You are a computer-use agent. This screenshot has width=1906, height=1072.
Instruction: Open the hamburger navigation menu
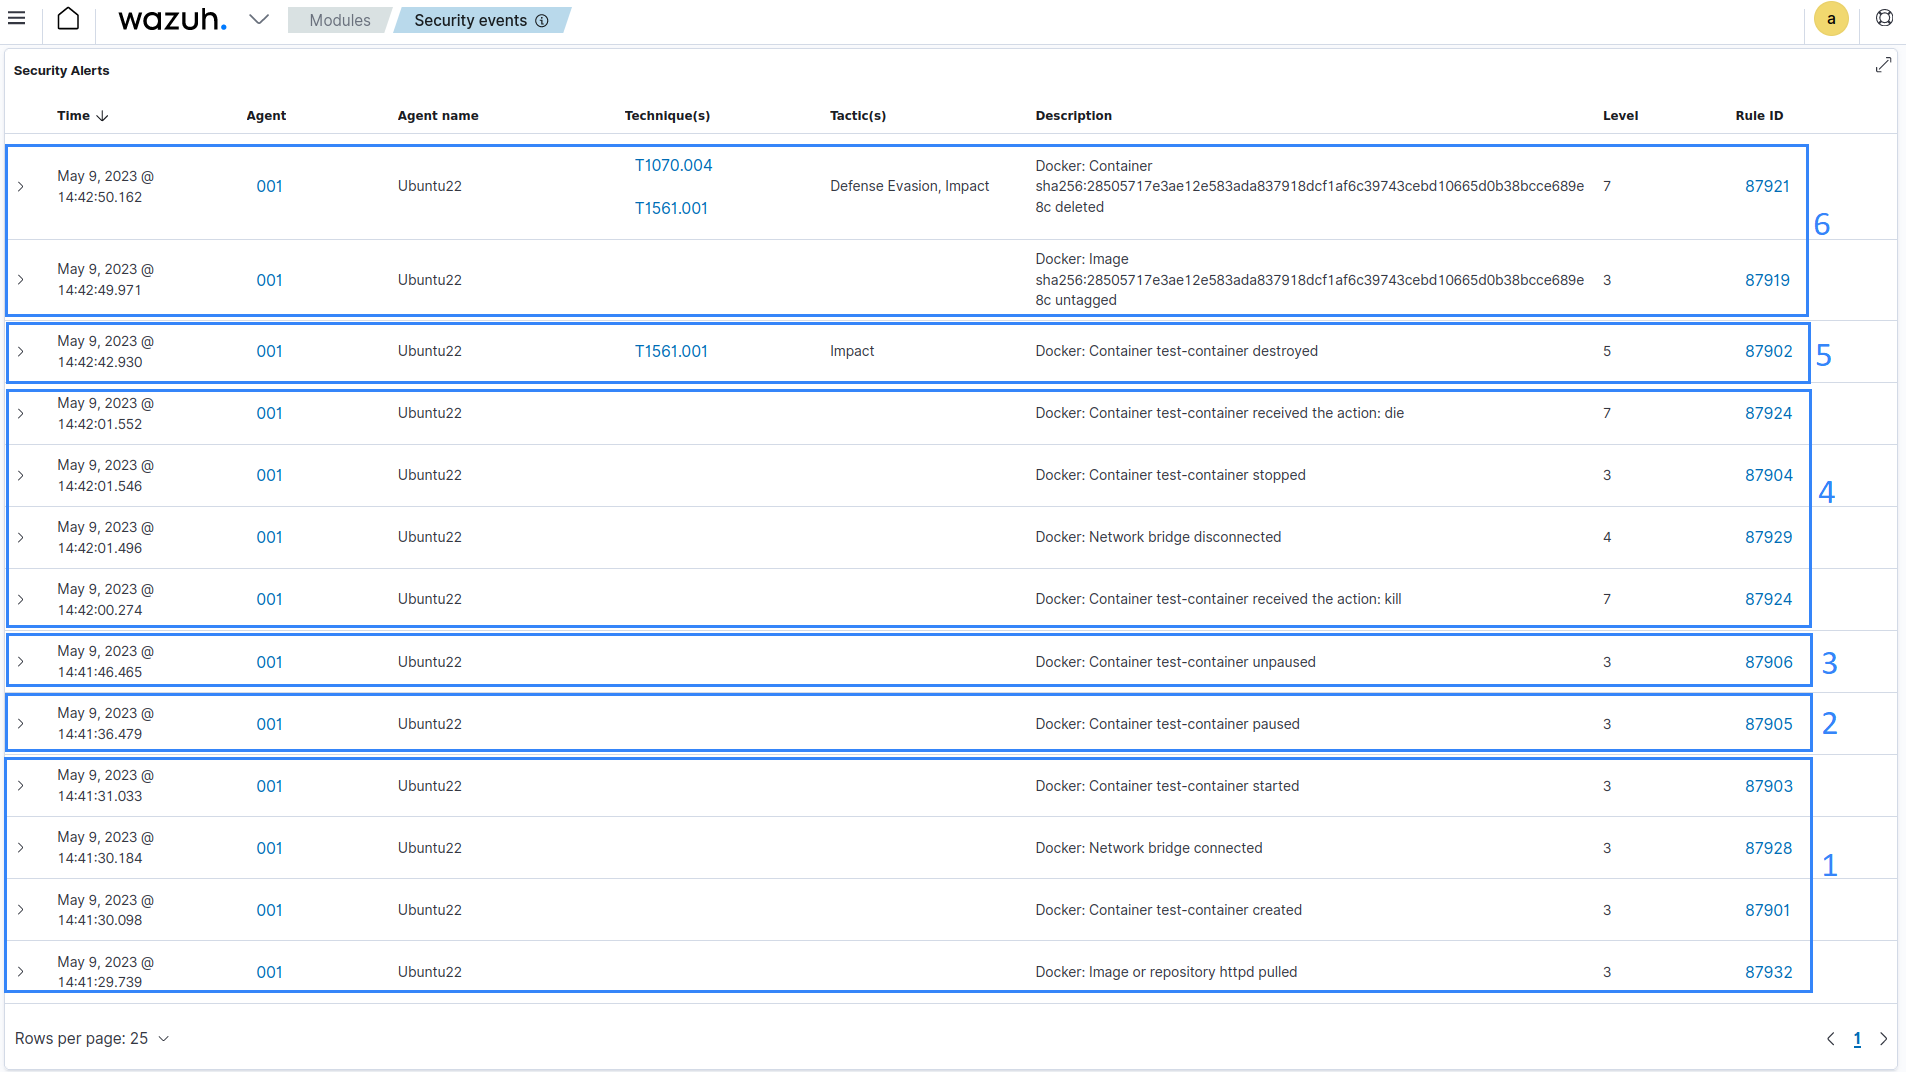coord(17,19)
